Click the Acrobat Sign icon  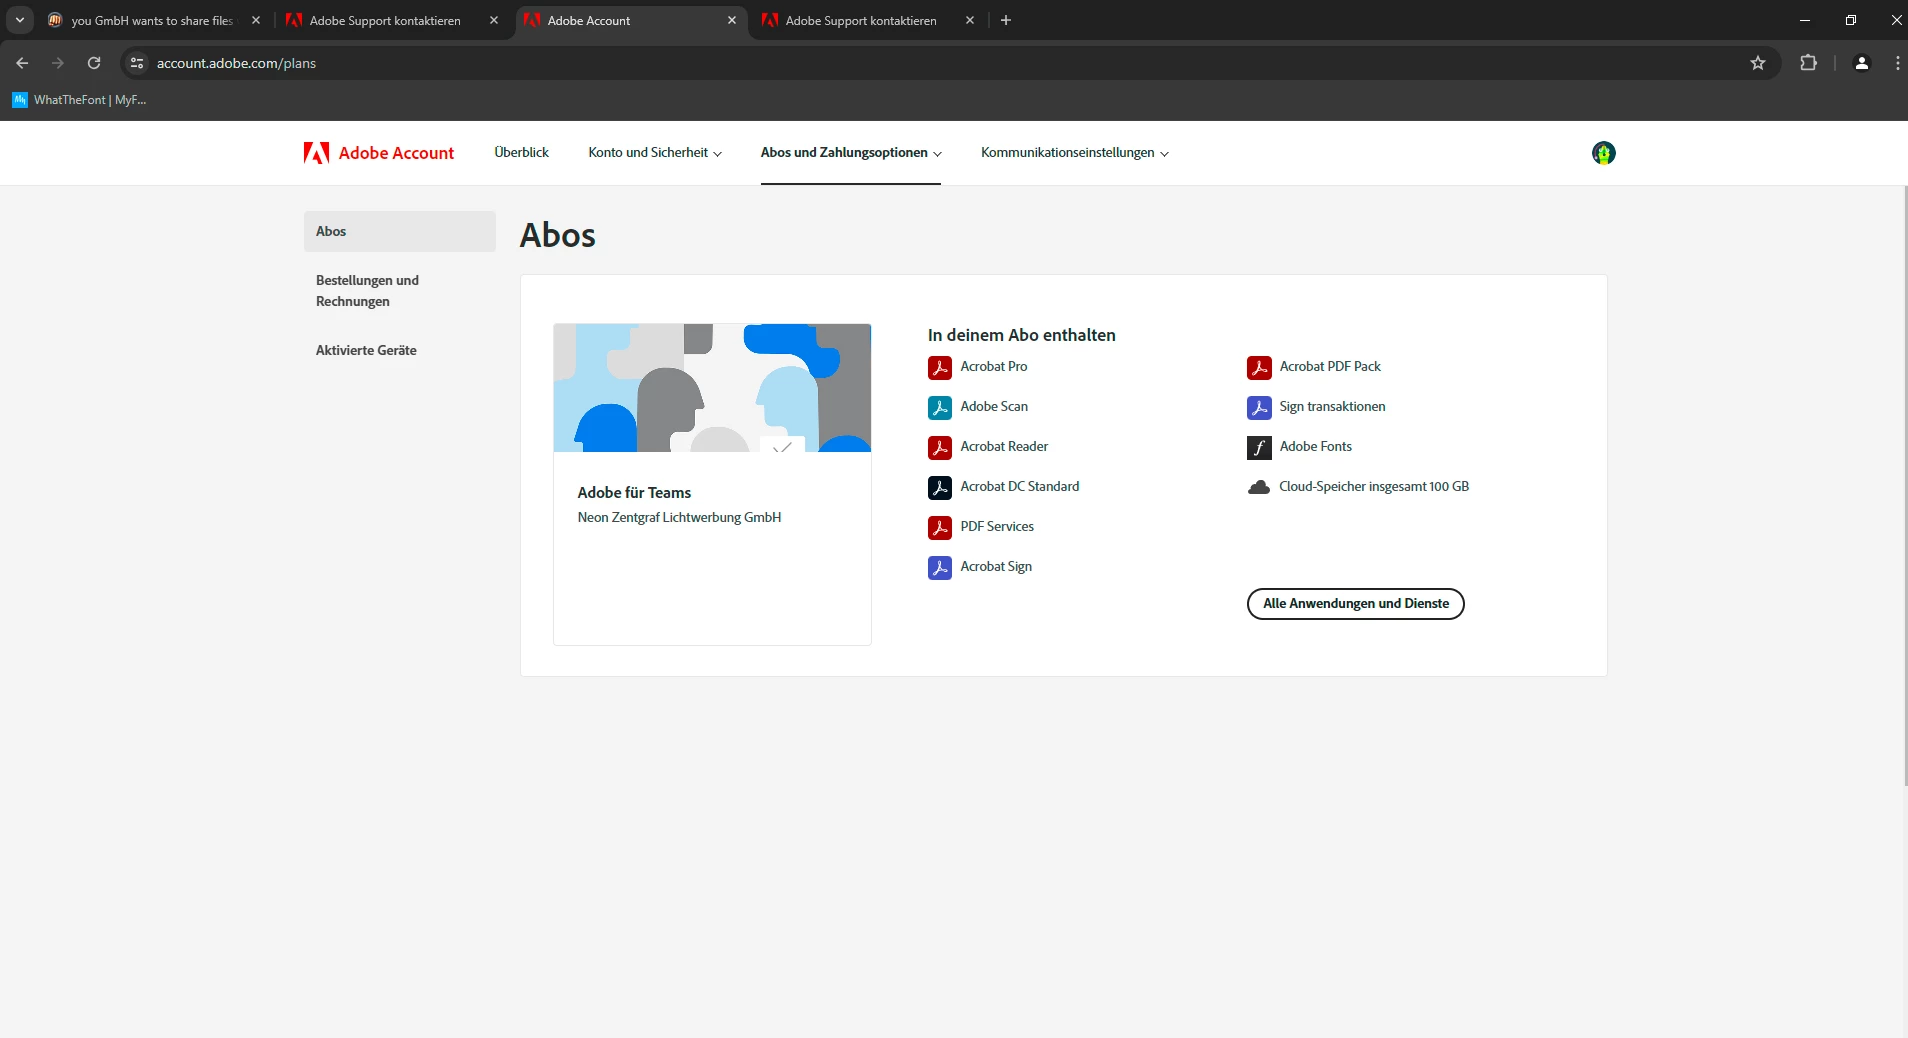pyautogui.click(x=939, y=567)
